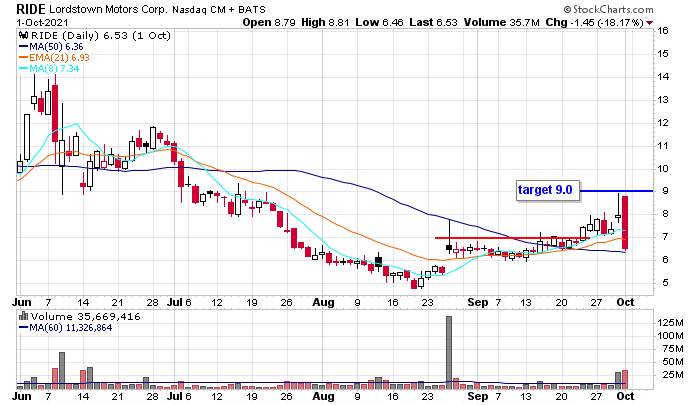
Task: Click the Jun date label under the volume panel
Action: 22,396
